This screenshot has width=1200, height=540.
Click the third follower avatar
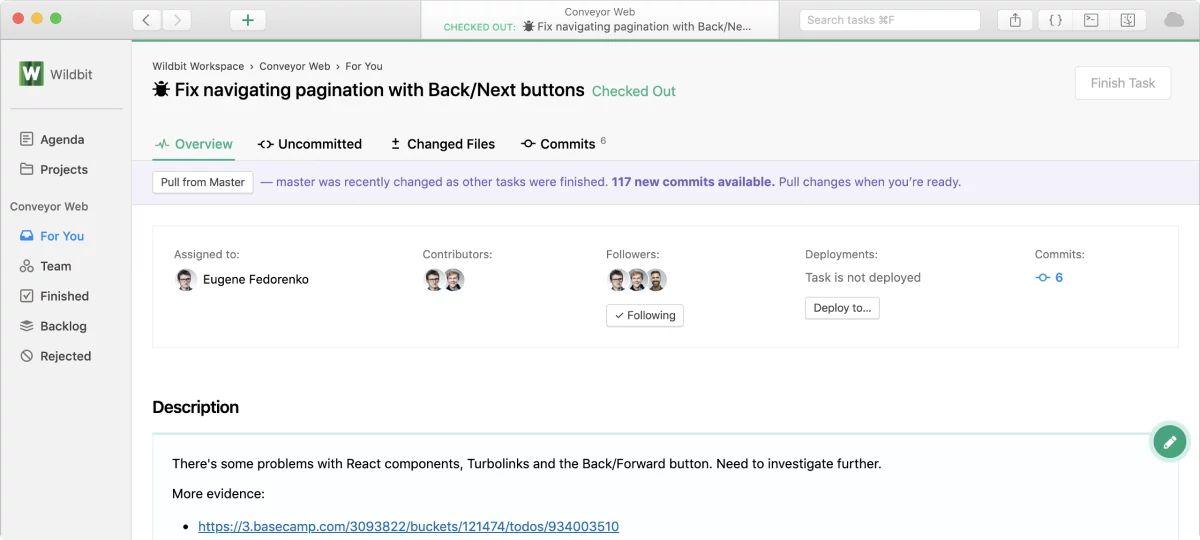[x=656, y=280]
